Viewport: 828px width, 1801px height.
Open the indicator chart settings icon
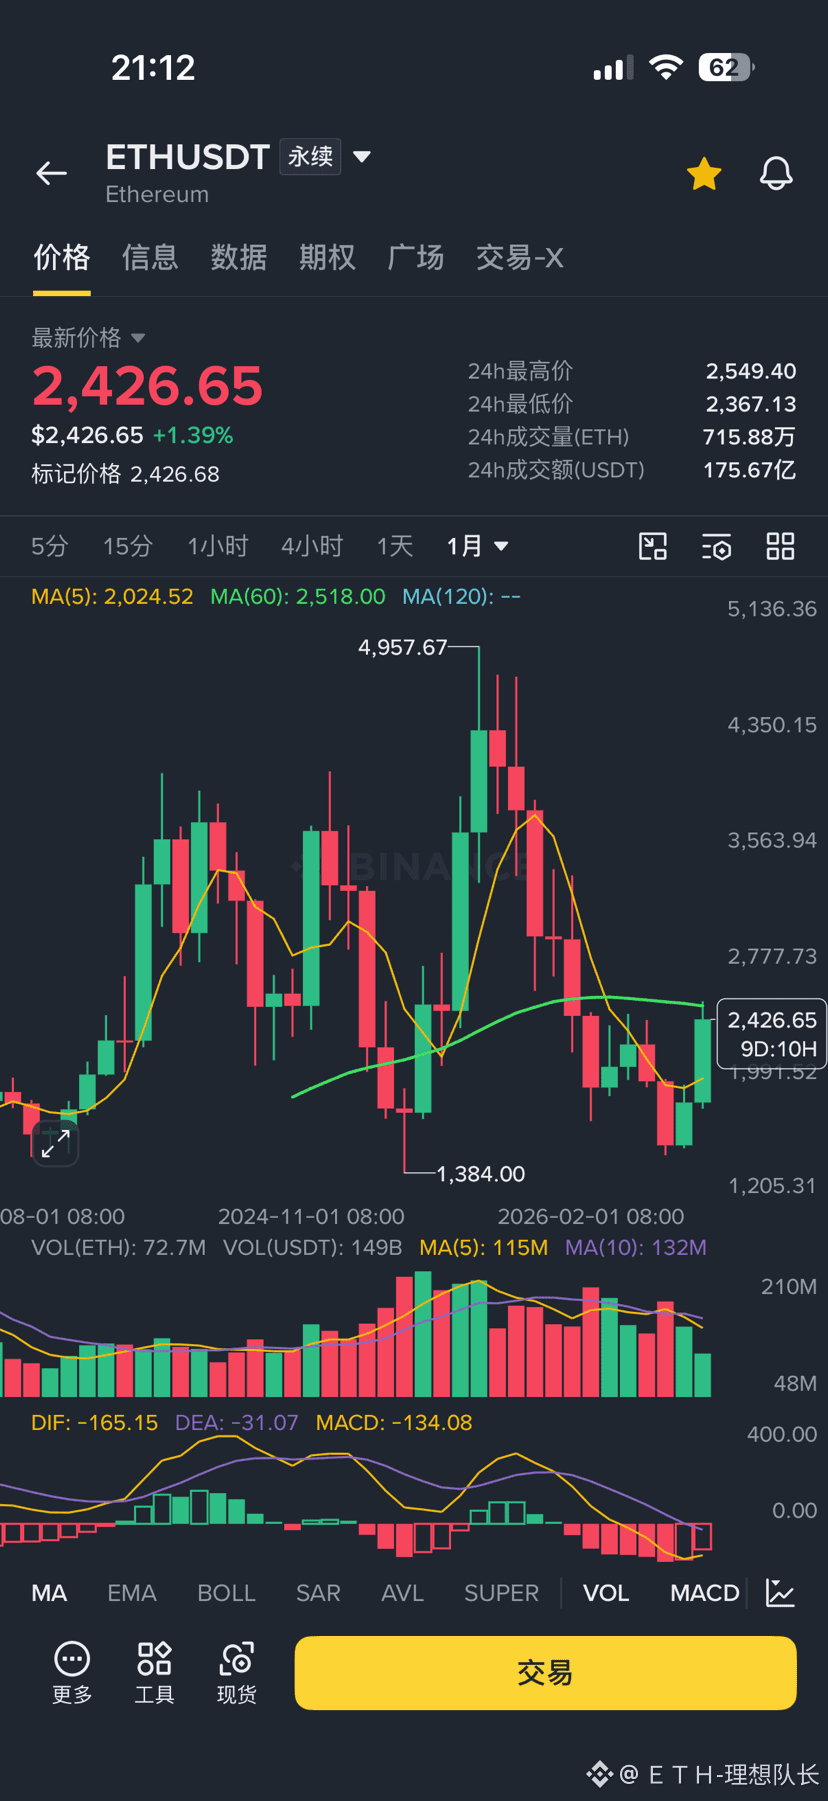pyautogui.click(x=780, y=1593)
